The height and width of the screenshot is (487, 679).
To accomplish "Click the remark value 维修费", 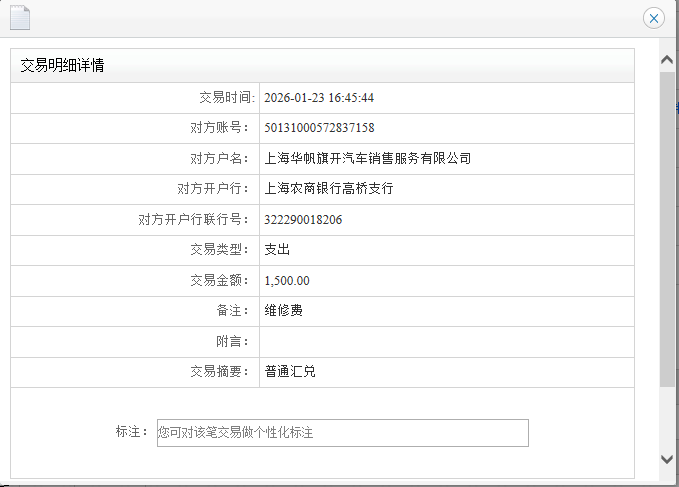I will pos(283,311).
